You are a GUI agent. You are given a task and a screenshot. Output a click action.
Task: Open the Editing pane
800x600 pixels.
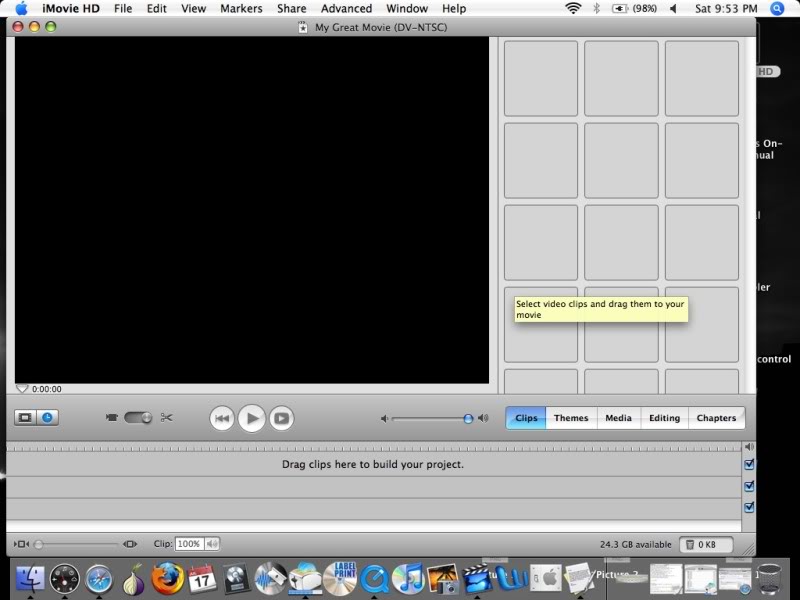click(664, 418)
